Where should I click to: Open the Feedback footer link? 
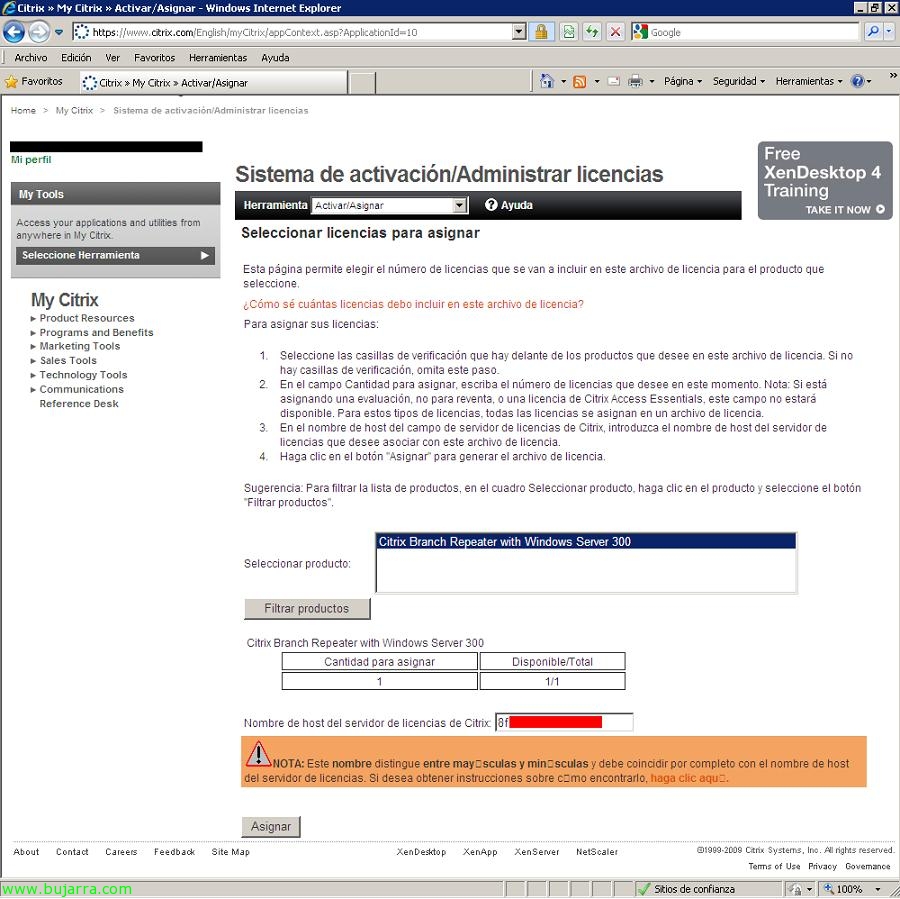[x=174, y=852]
